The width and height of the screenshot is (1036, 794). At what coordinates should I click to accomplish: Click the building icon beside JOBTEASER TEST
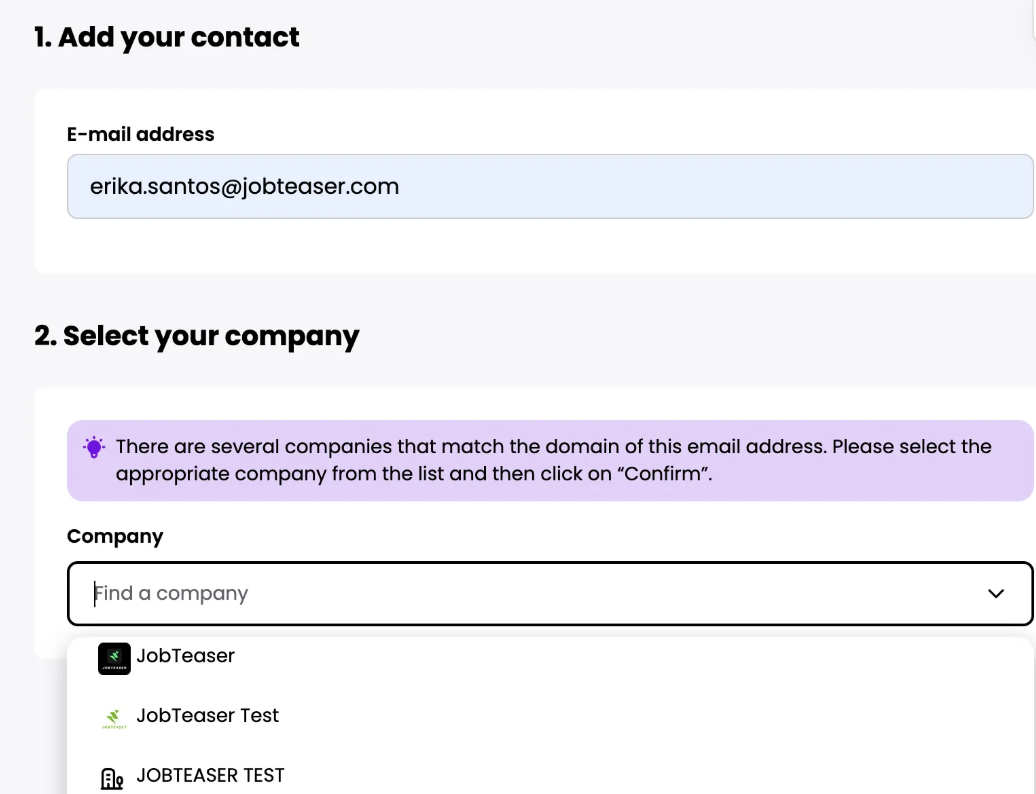tap(113, 777)
